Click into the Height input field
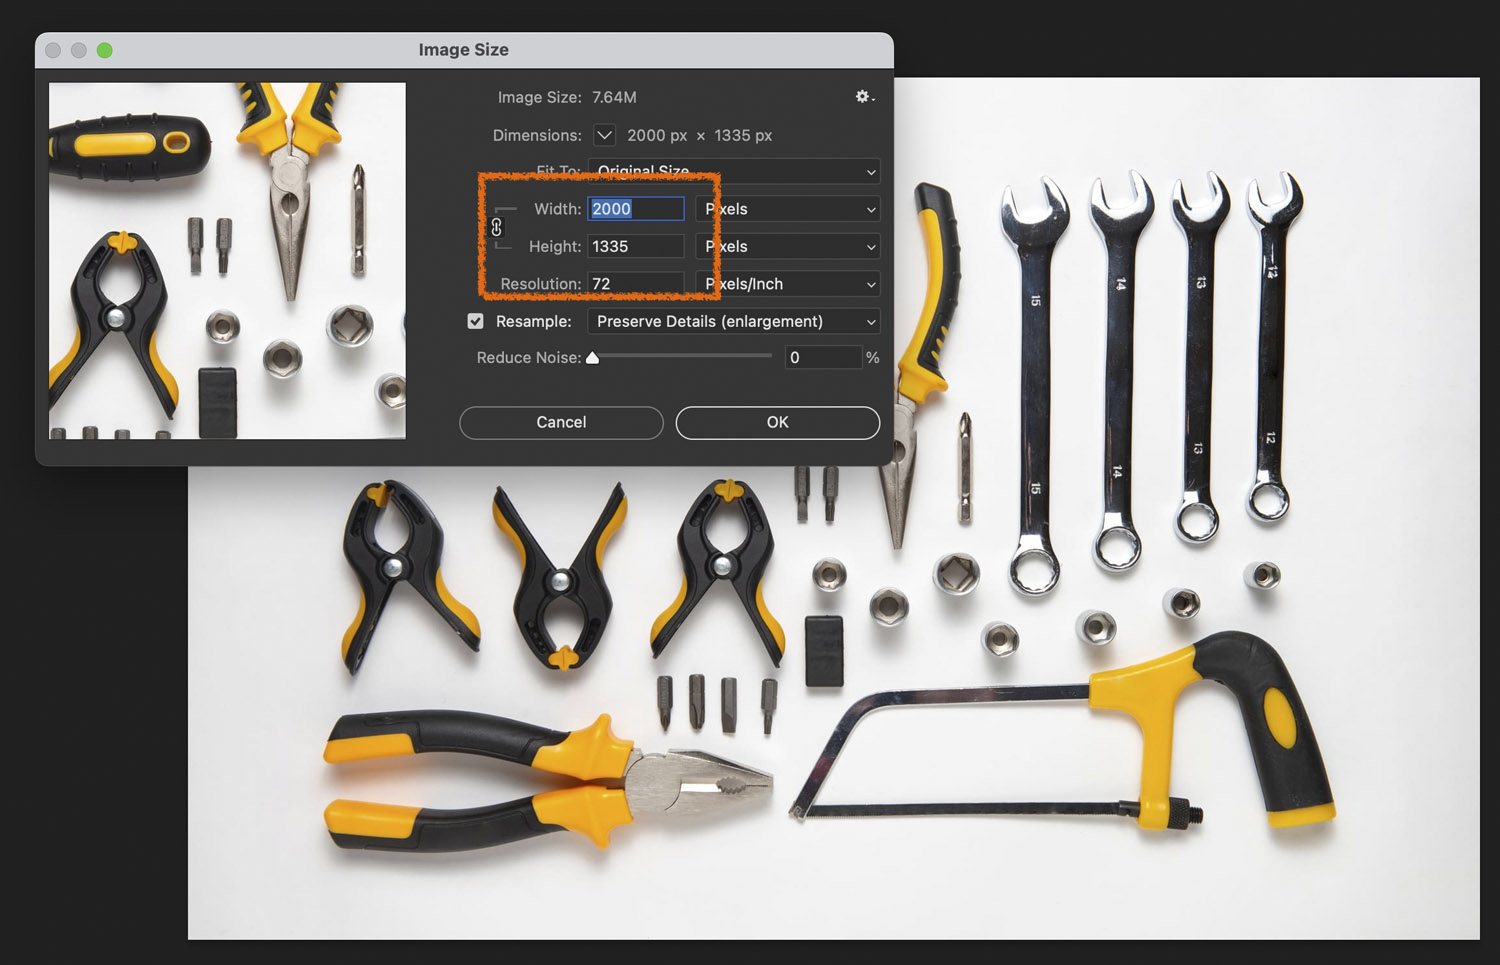This screenshot has width=1500, height=965. click(636, 246)
